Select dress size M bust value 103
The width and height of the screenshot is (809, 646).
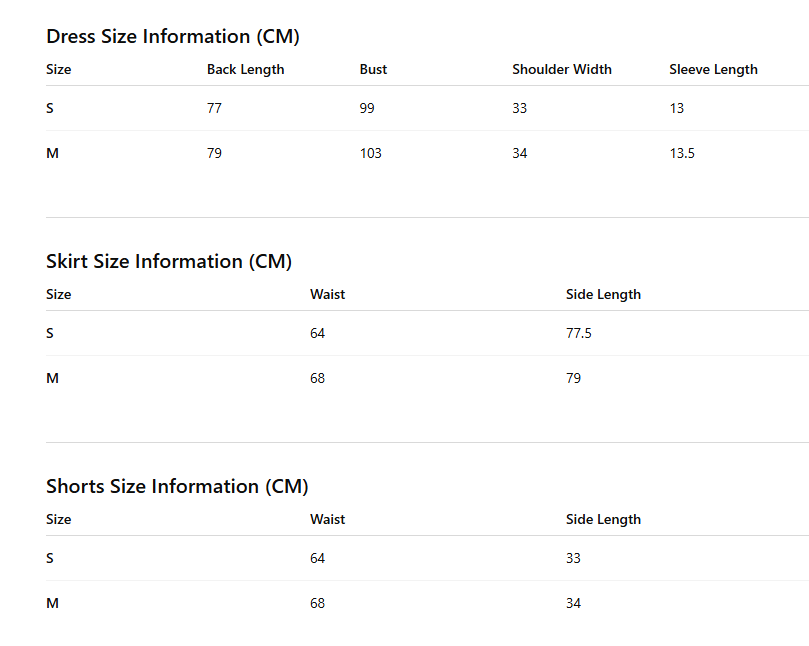tap(370, 153)
